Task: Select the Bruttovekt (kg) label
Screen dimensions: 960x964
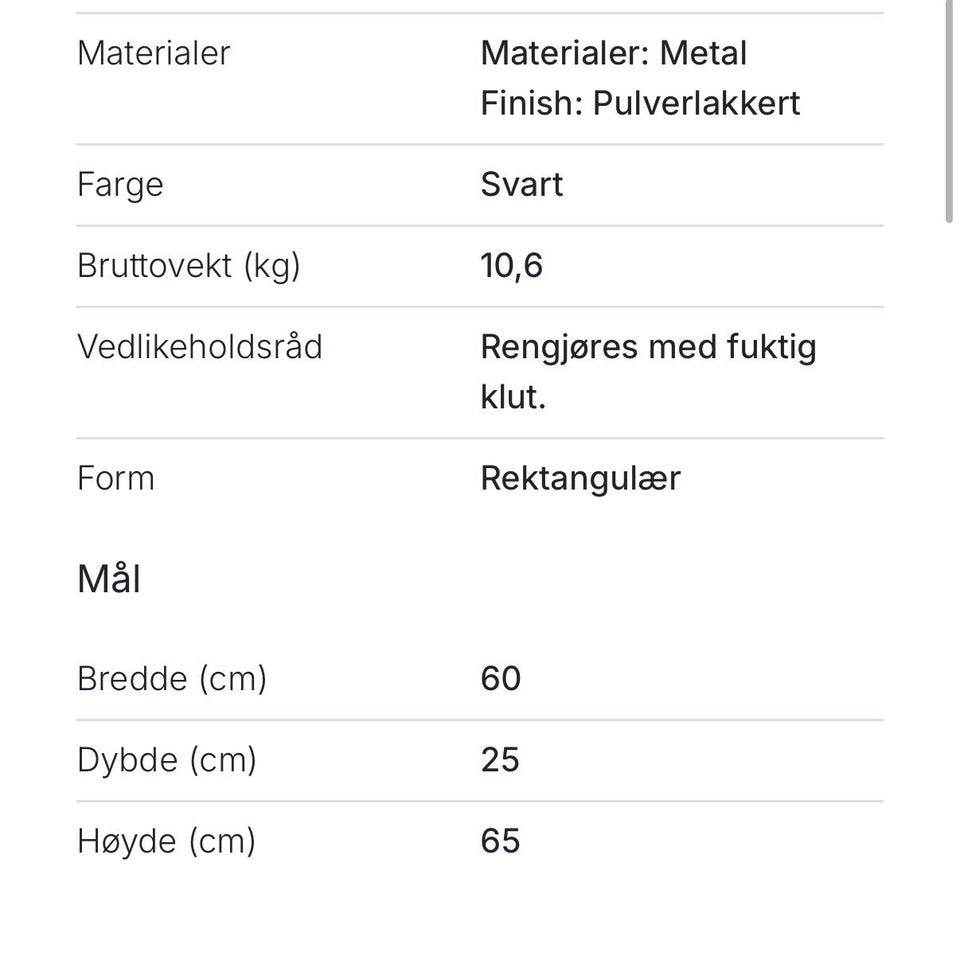Action: (x=189, y=266)
